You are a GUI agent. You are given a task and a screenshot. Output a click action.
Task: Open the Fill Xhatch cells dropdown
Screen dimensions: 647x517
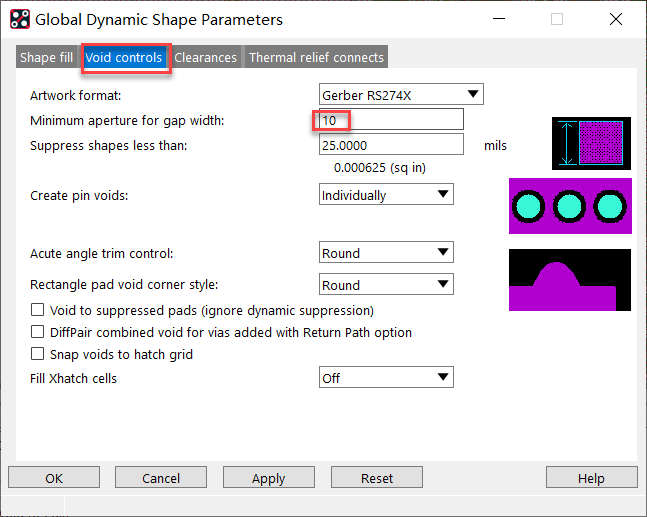pos(385,378)
